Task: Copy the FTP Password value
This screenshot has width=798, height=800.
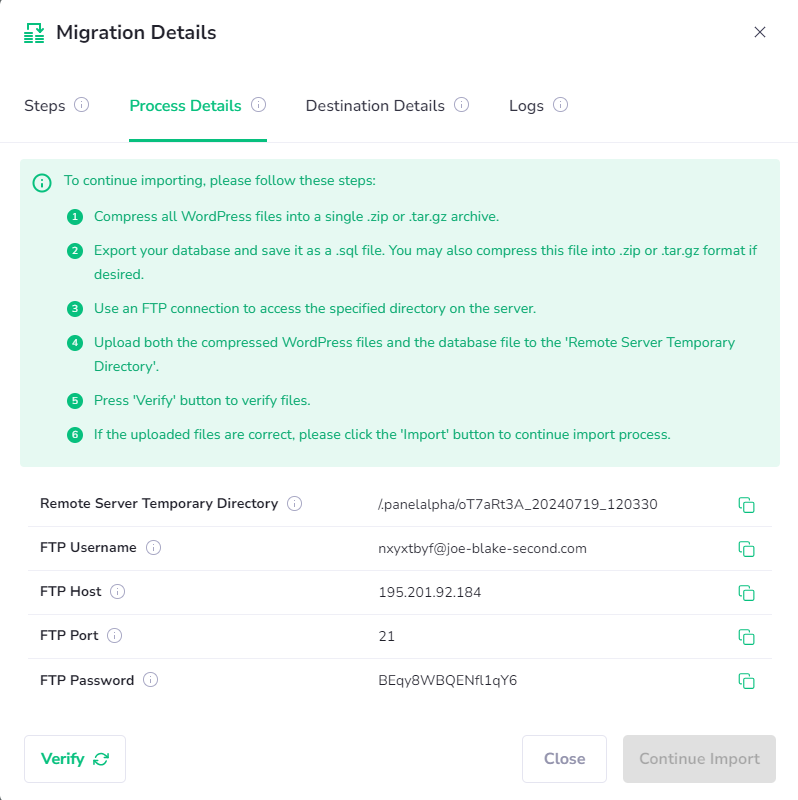Action: (746, 680)
